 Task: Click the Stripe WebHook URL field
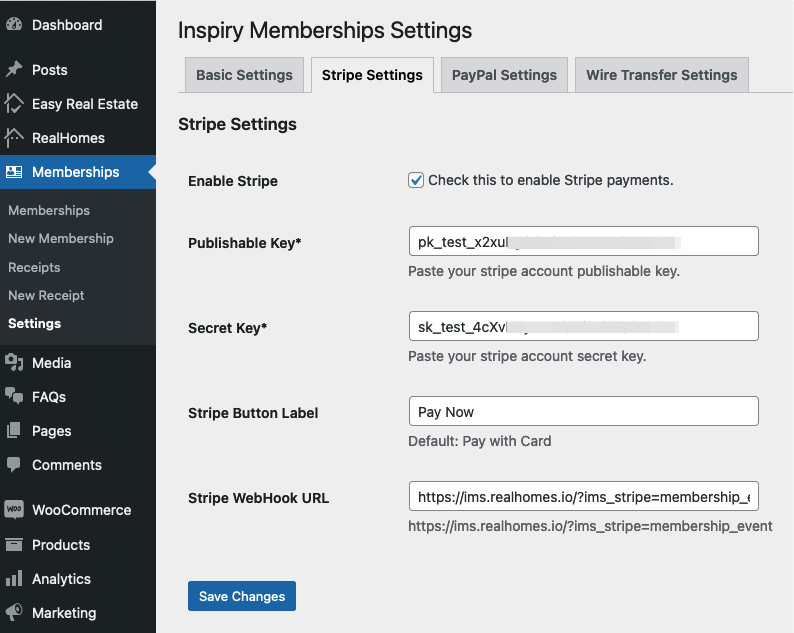(x=583, y=496)
